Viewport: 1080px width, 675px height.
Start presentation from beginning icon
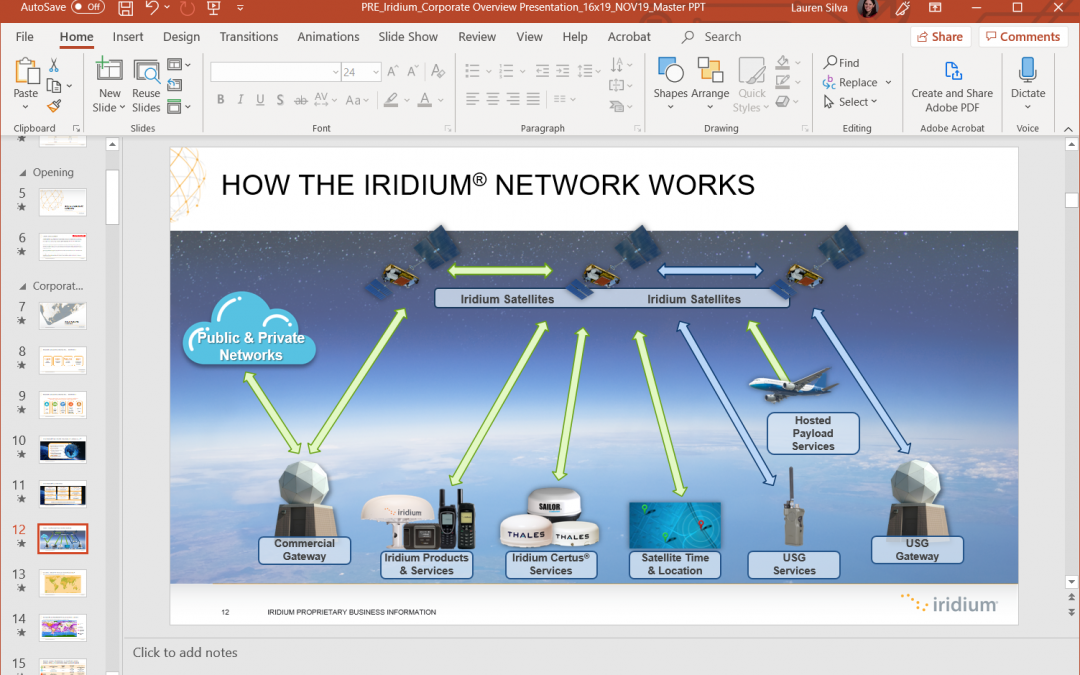click(214, 8)
